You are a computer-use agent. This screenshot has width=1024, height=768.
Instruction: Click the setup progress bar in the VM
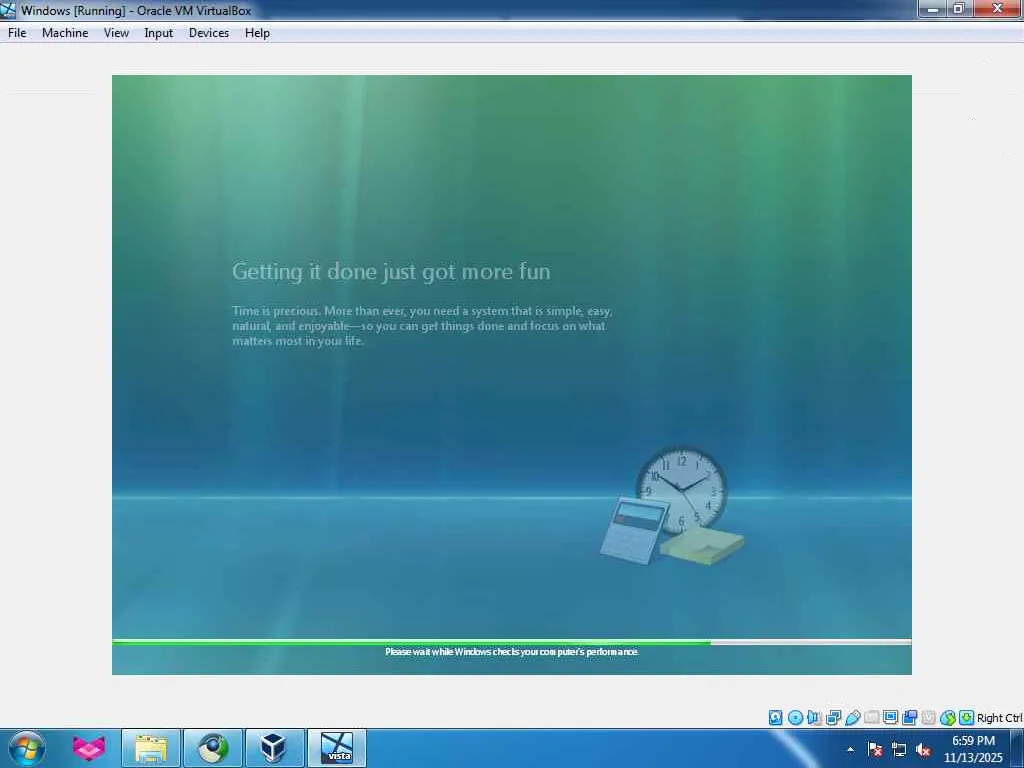click(511, 643)
